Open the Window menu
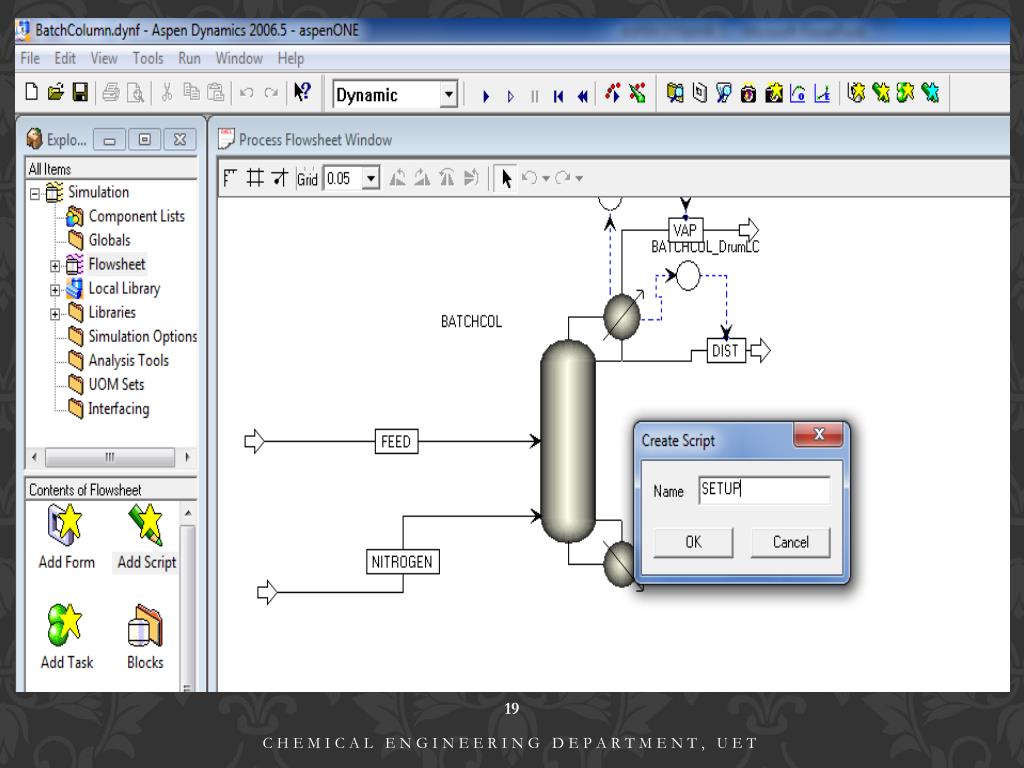Viewport: 1024px width, 768px height. [x=239, y=58]
